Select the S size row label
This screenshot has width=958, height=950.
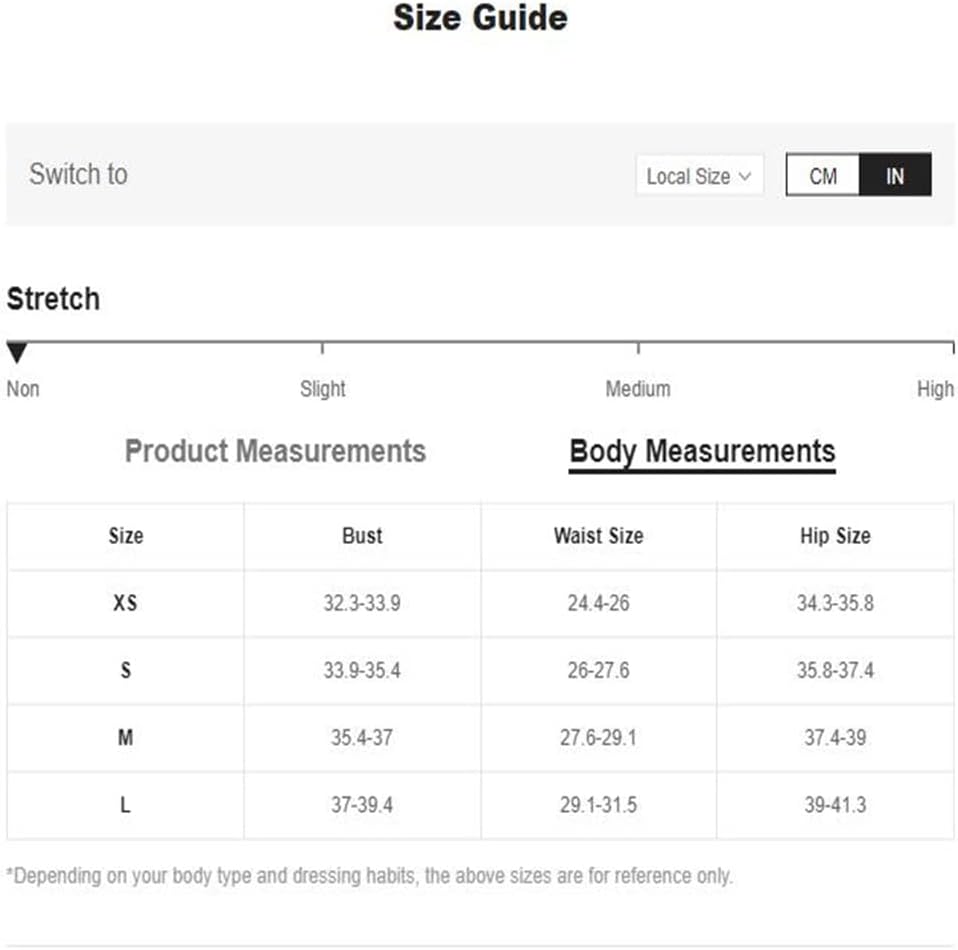(x=125, y=670)
